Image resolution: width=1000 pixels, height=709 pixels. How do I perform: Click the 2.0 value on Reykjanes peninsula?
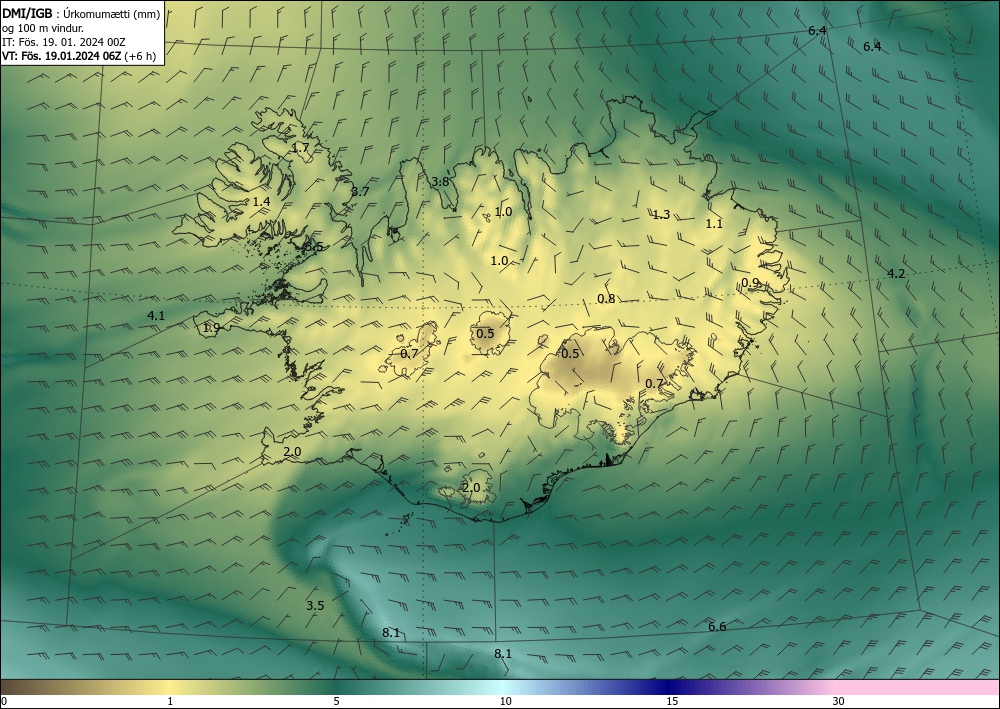pos(292,452)
